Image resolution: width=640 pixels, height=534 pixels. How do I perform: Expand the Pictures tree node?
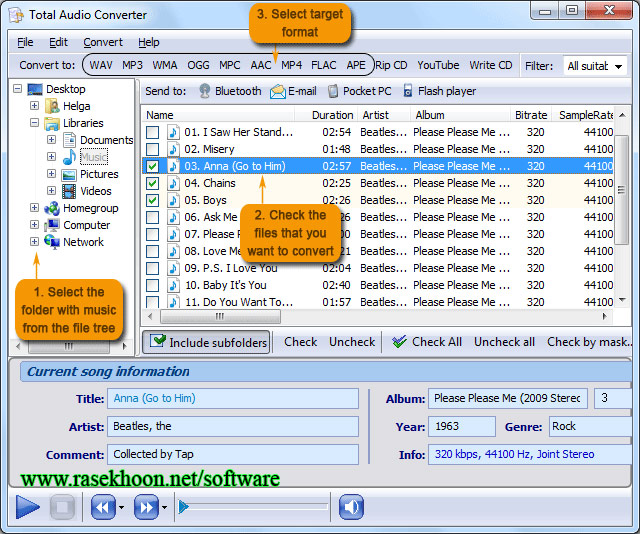(x=51, y=174)
